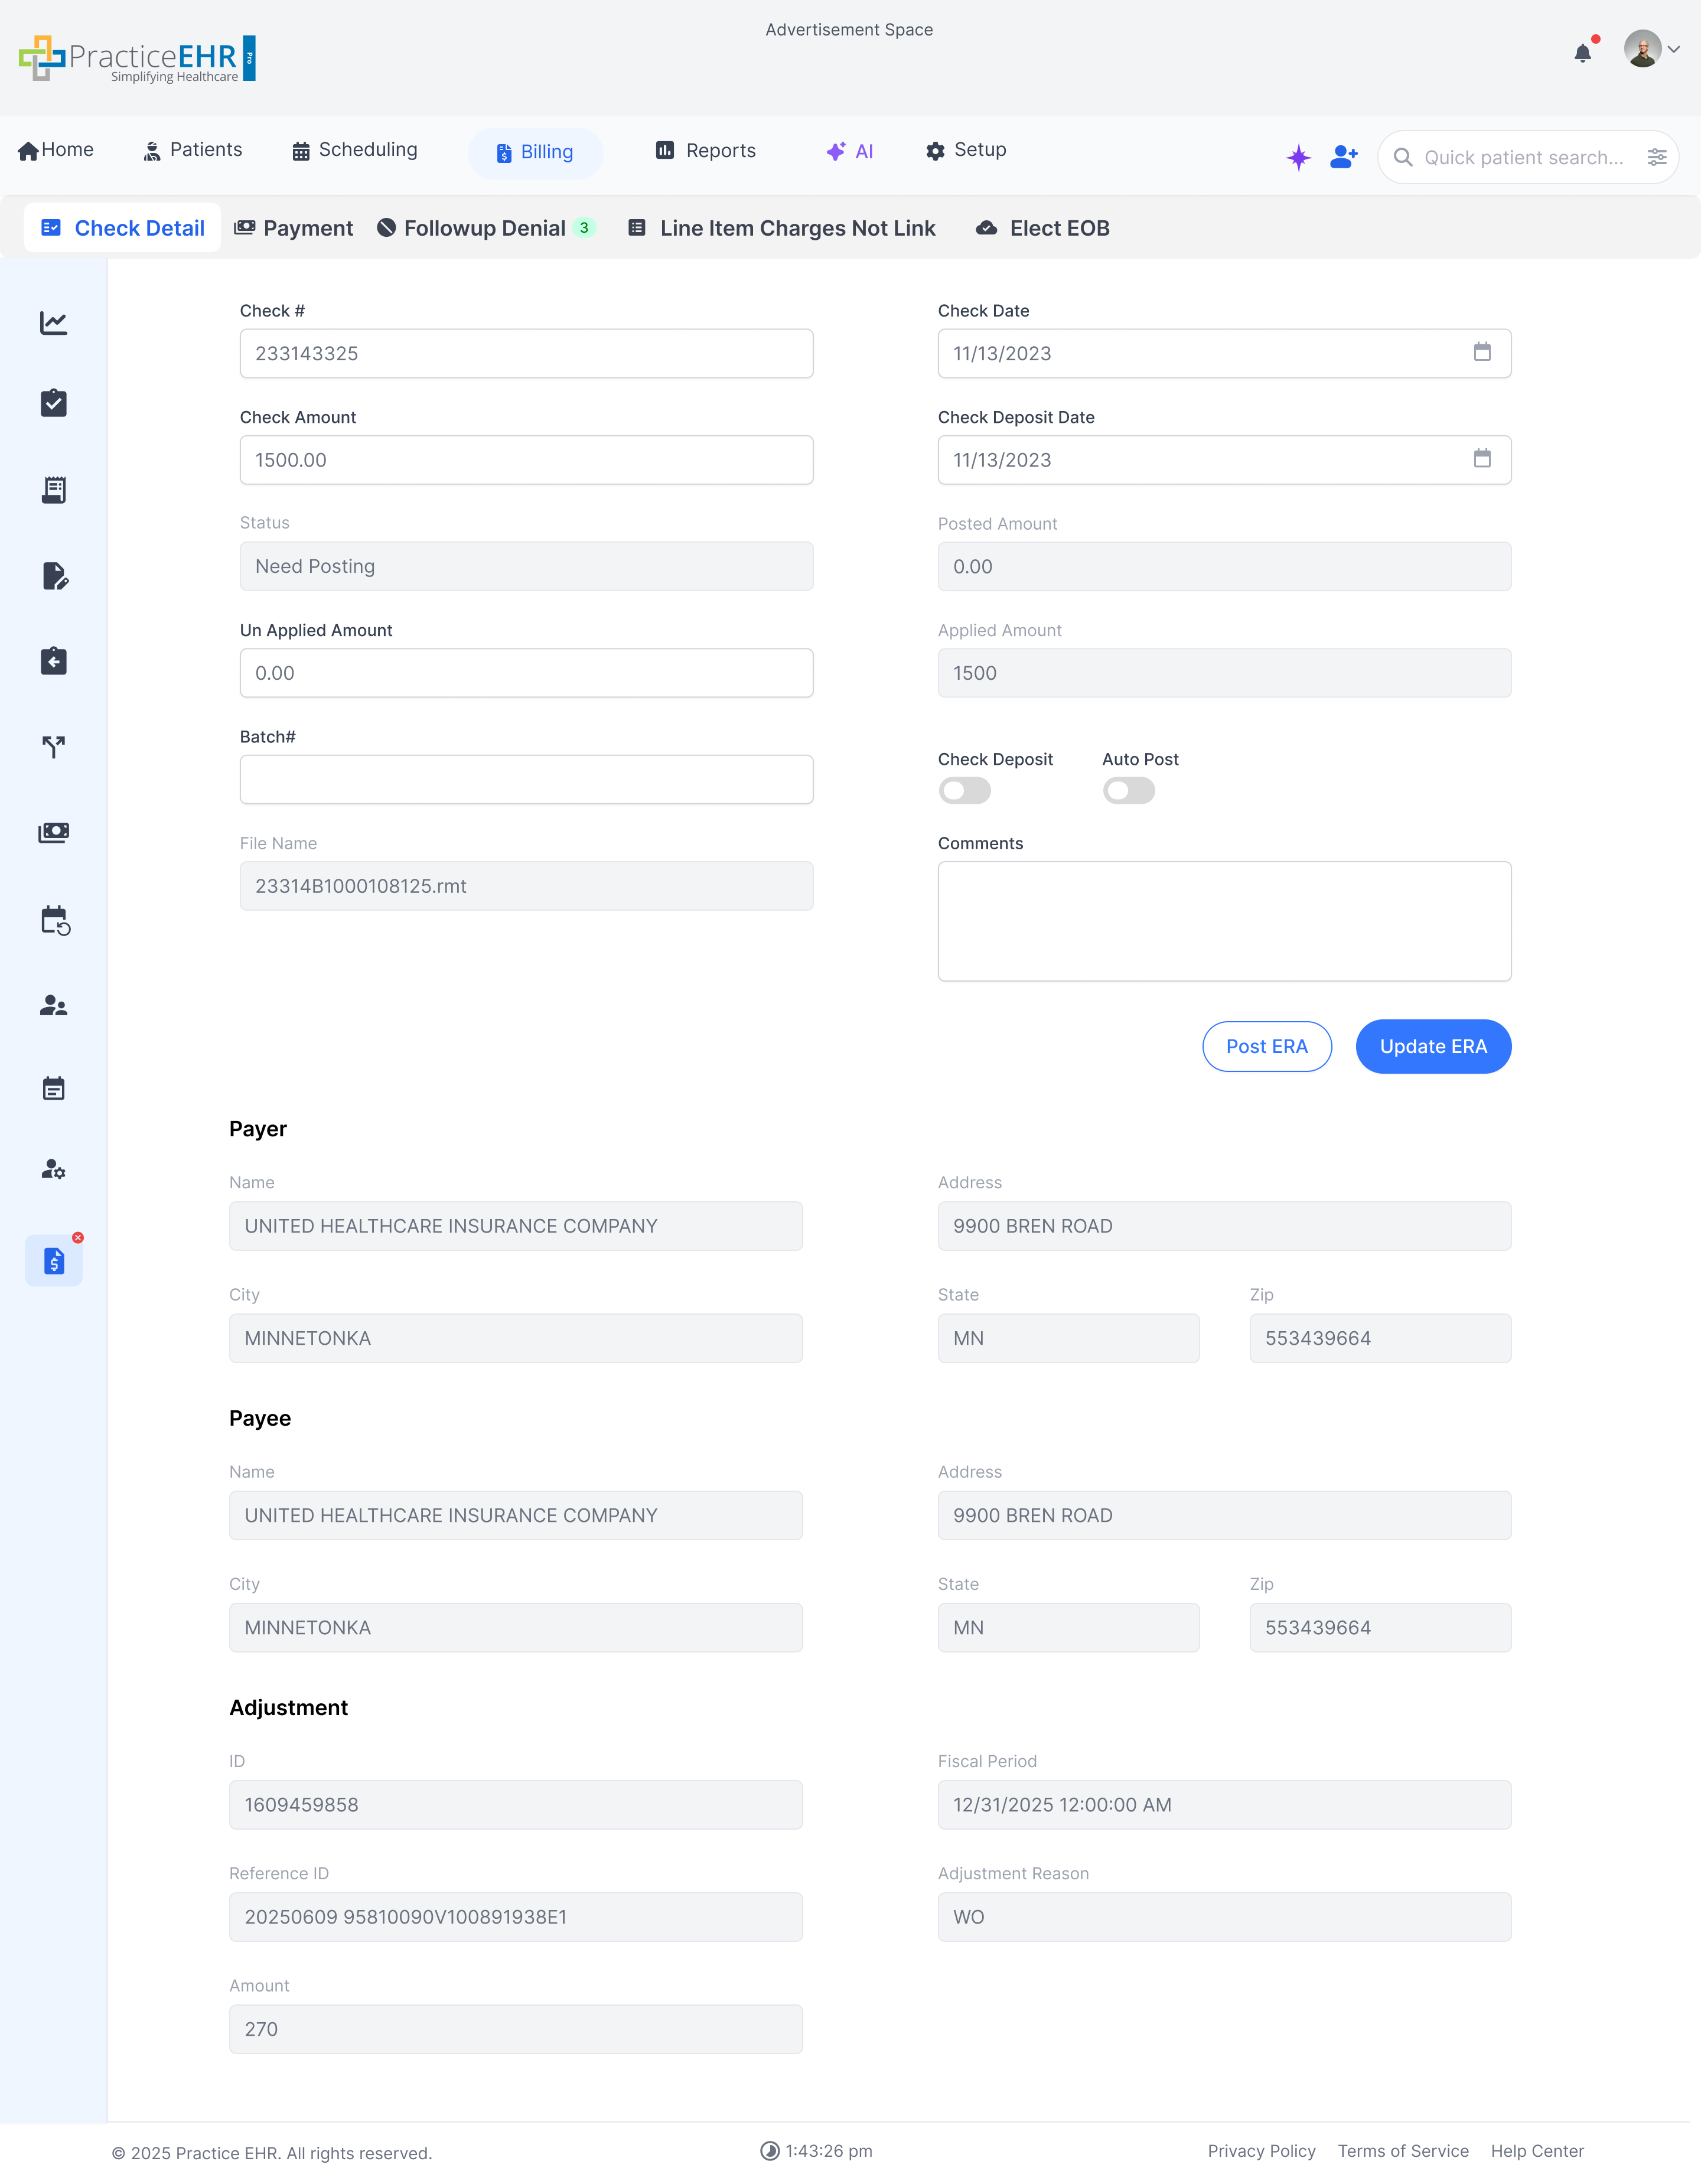Screen dimensions: 1701x2184
Task: Enable the Auto Post toggle
Action: (x=1129, y=790)
